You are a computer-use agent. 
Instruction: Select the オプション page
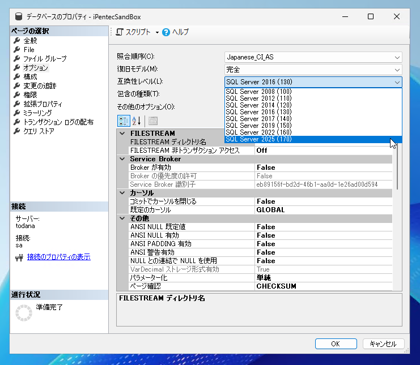[x=36, y=68]
